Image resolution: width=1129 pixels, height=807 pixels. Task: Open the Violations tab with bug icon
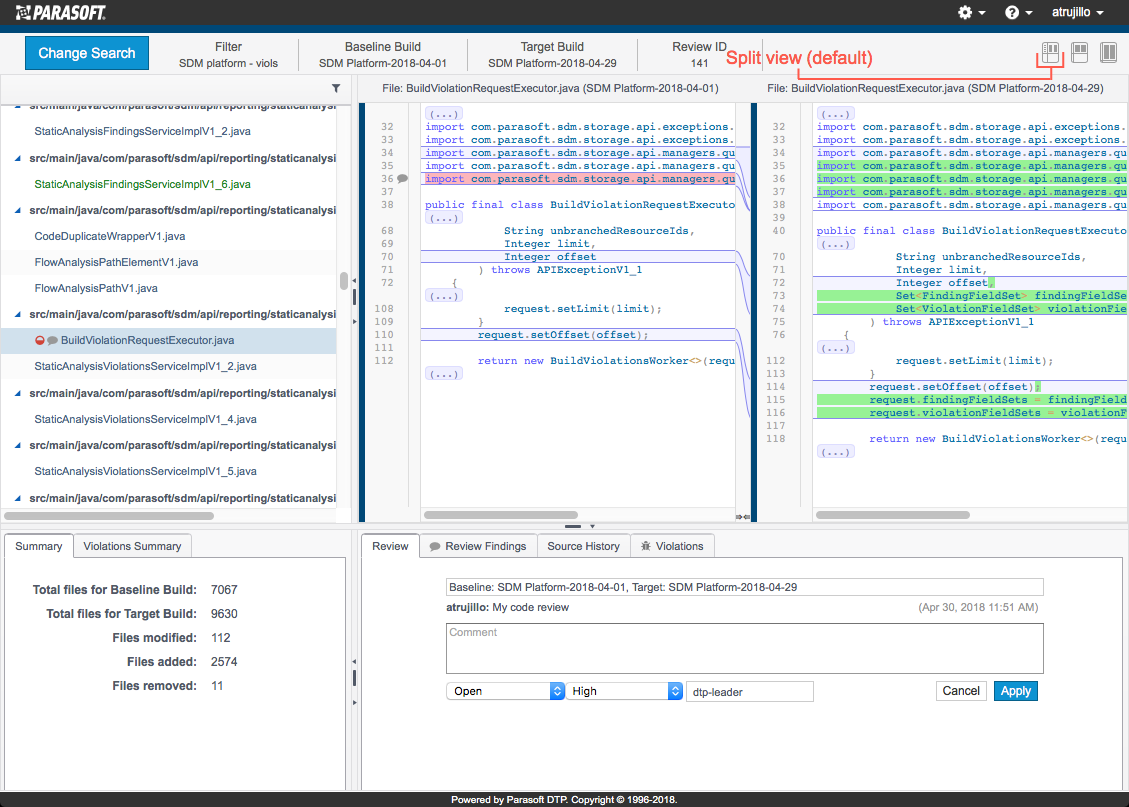672,546
